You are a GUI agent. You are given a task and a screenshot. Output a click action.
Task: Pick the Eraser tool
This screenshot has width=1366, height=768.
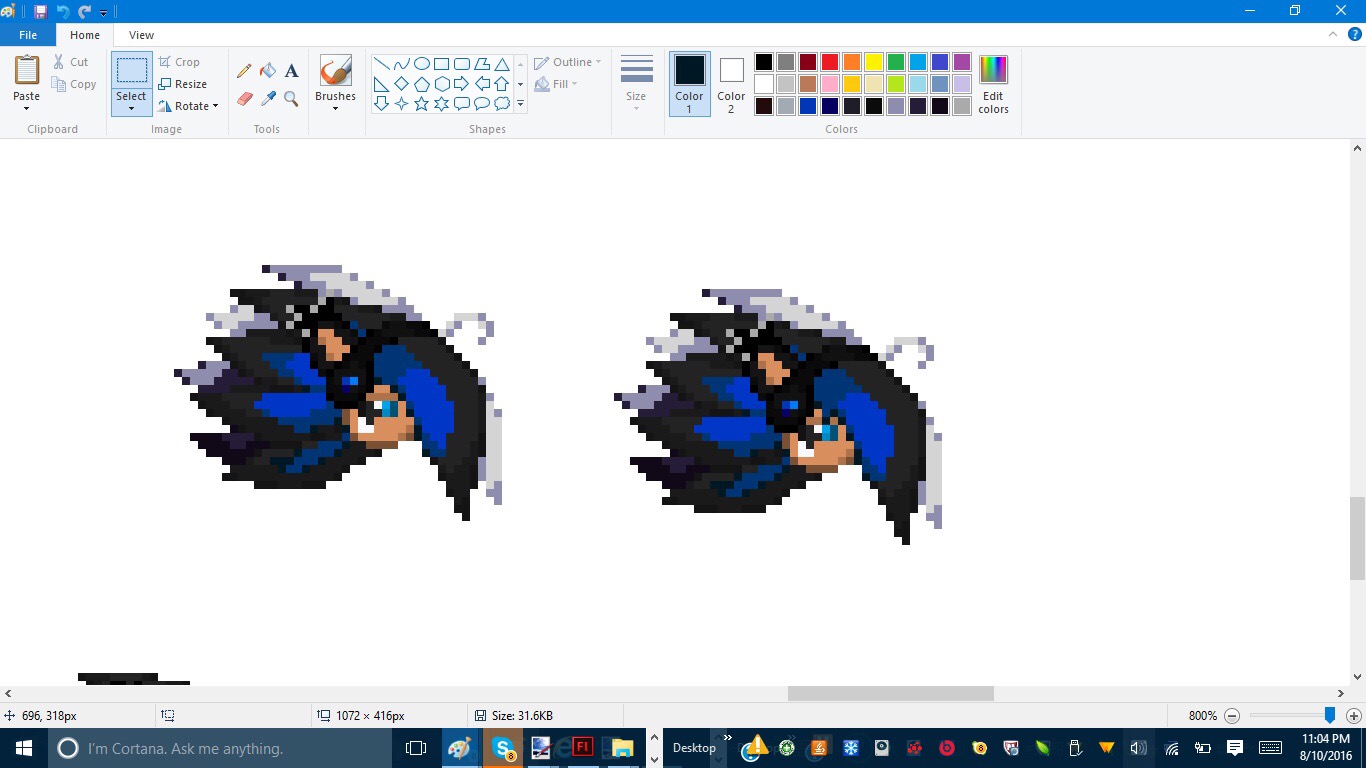click(244, 98)
